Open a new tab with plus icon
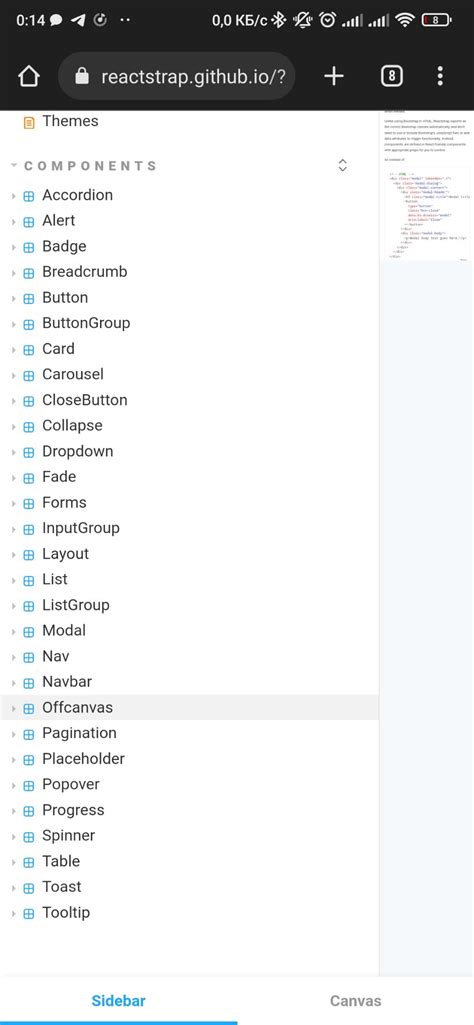474x1025 pixels. pyautogui.click(x=333, y=76)
